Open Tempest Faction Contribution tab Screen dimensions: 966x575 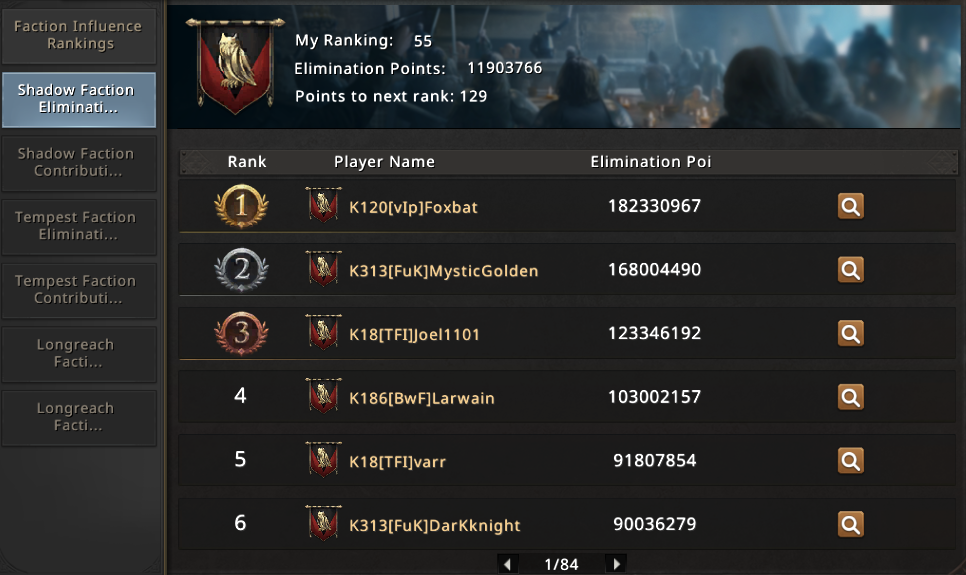[x=79, y=290]
